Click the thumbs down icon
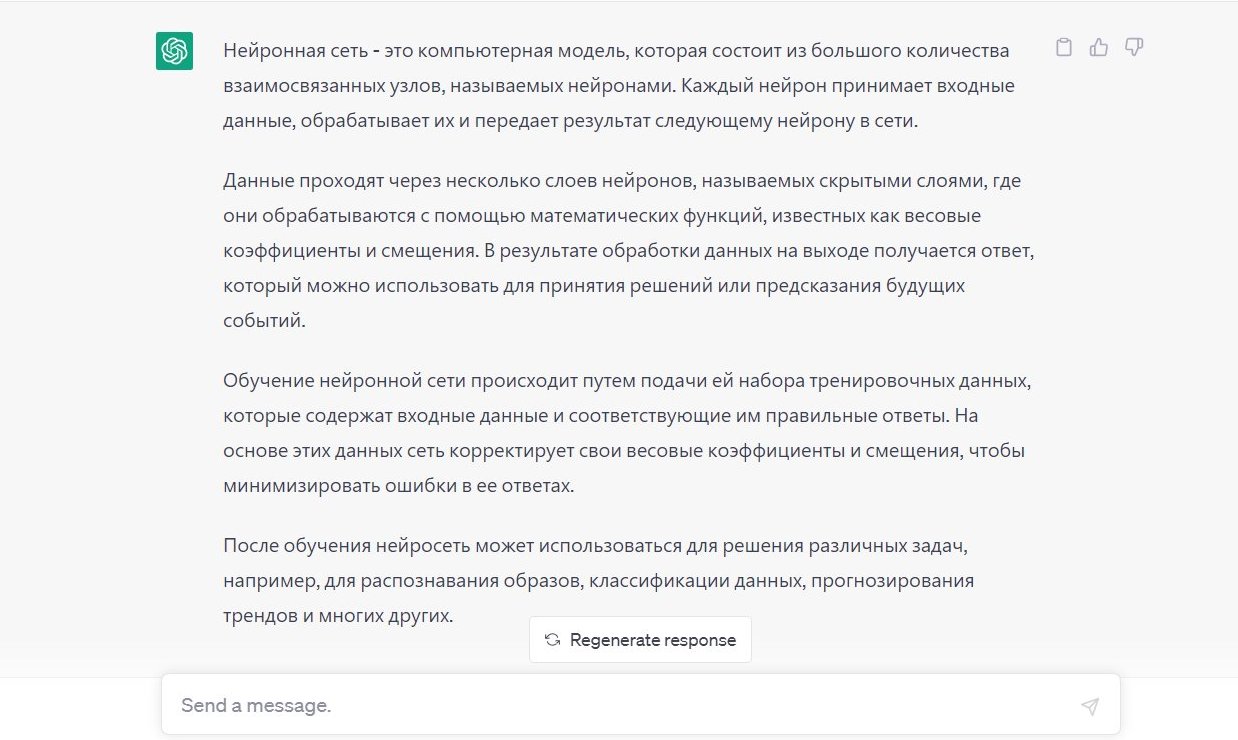The image size is (1238, 740). point(1134,47)
